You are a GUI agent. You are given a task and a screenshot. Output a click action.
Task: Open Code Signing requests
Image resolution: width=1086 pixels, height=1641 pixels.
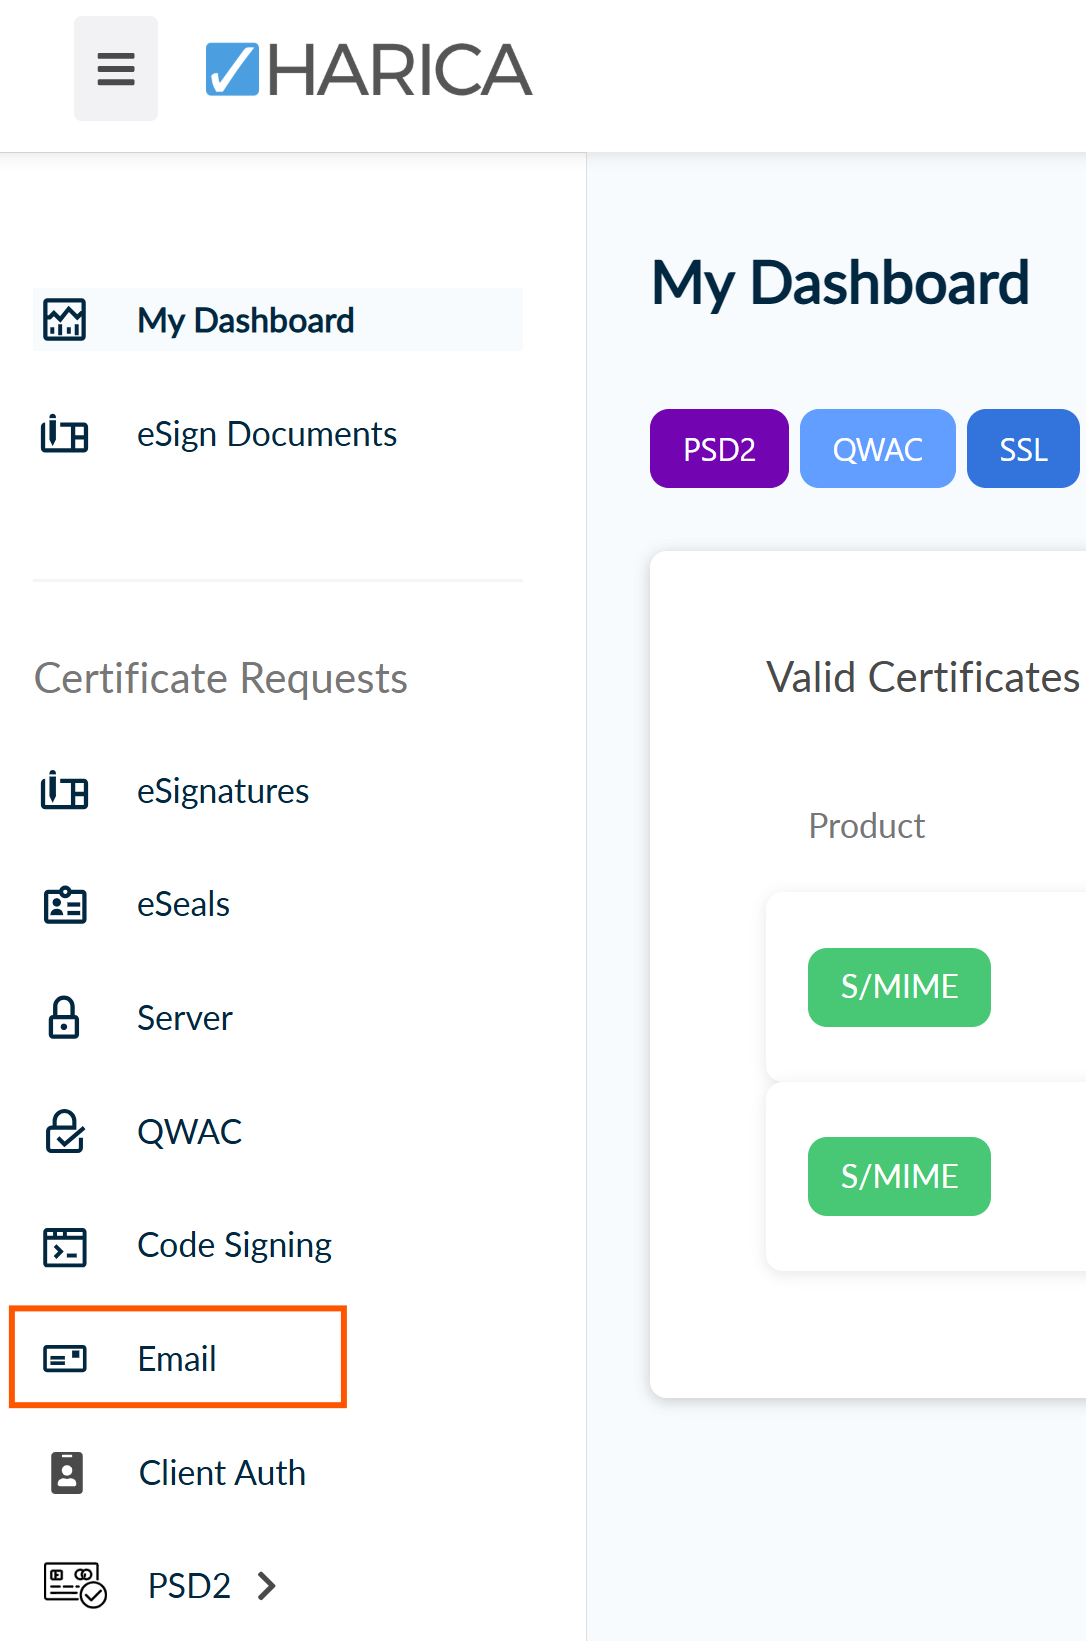point(235,1246)
